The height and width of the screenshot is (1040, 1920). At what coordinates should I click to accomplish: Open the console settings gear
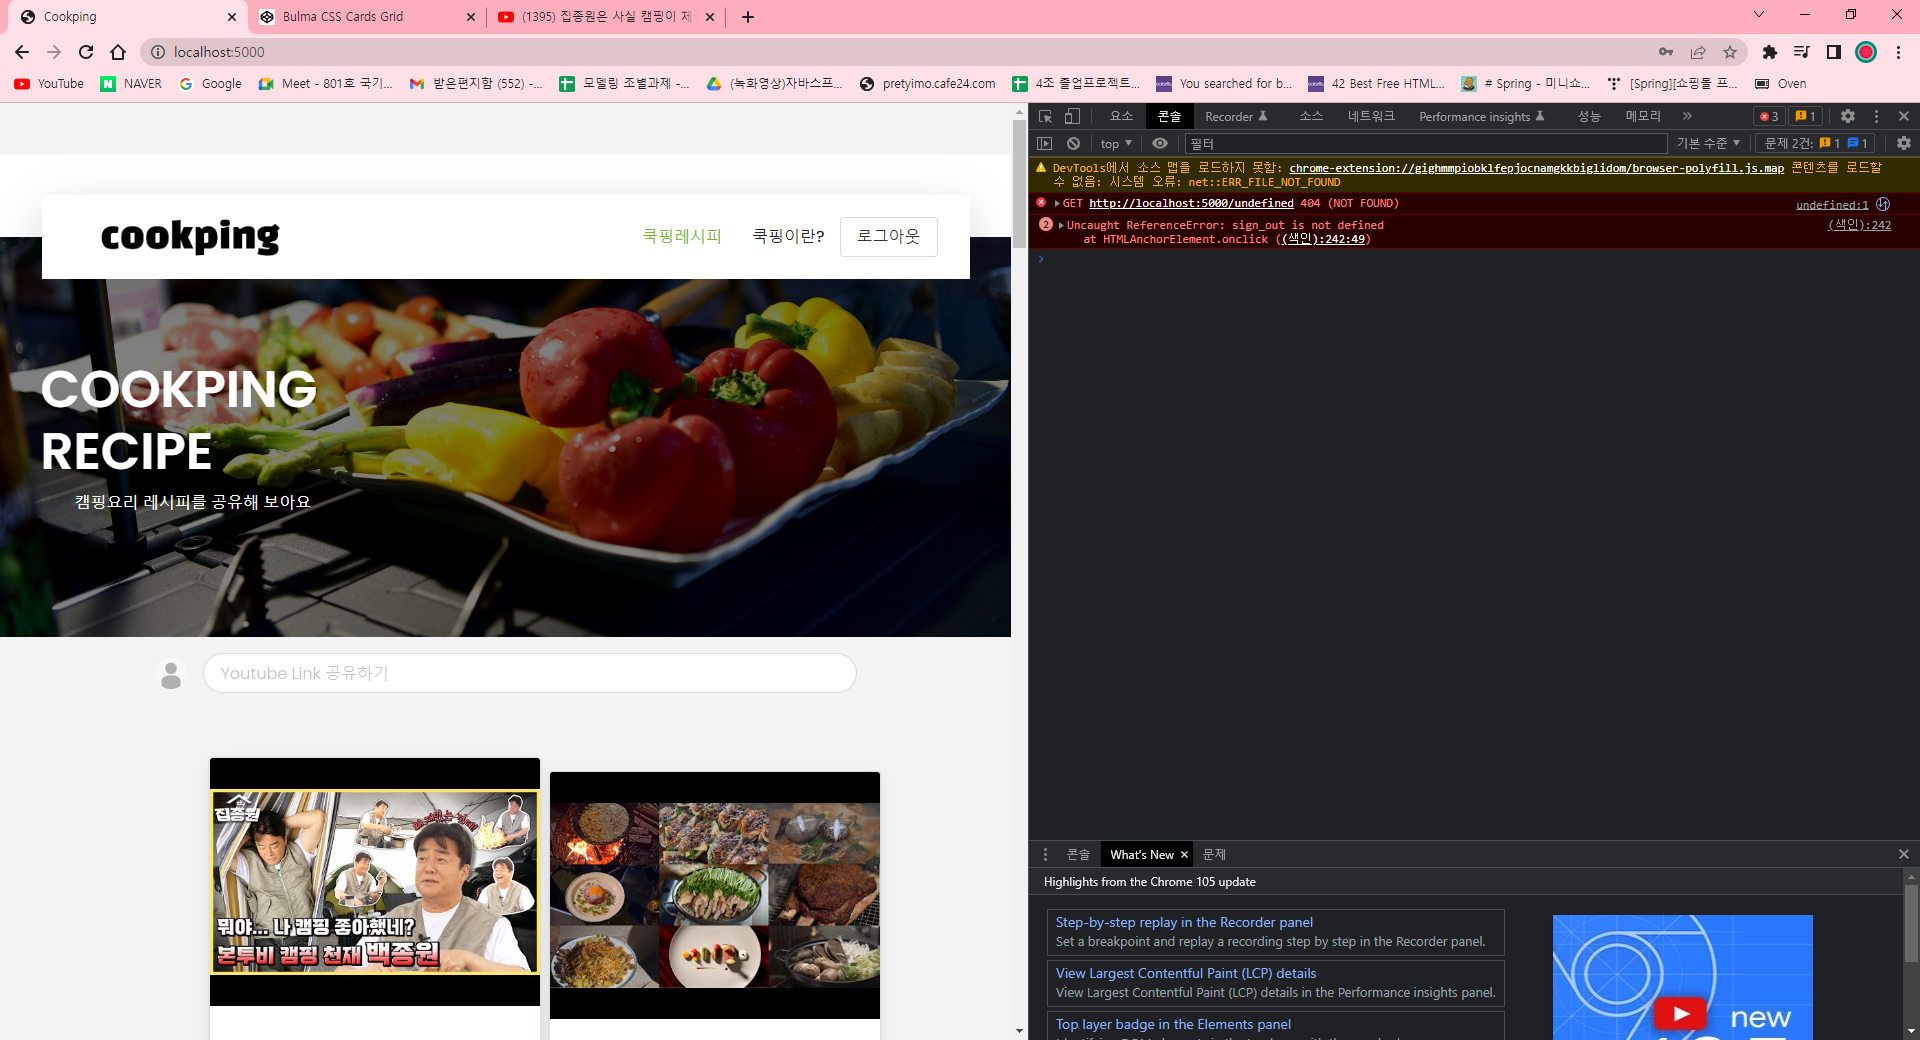pos(1903,143)
